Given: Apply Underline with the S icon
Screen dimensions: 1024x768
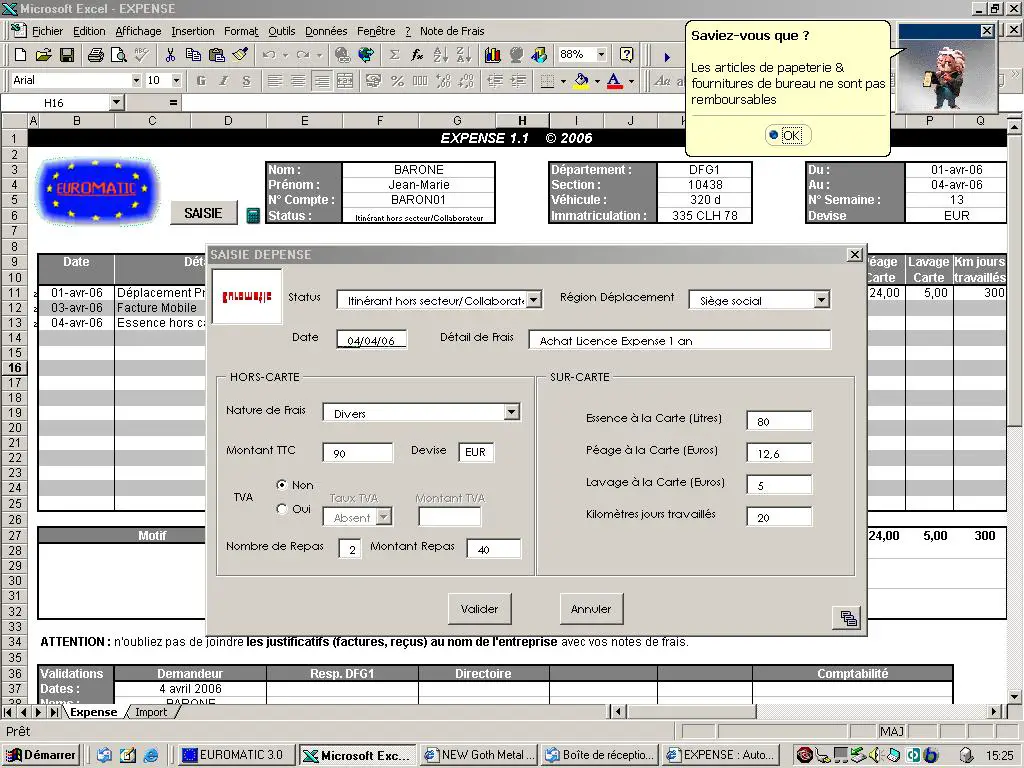Looking at the screenshot, I should [246, 81].
